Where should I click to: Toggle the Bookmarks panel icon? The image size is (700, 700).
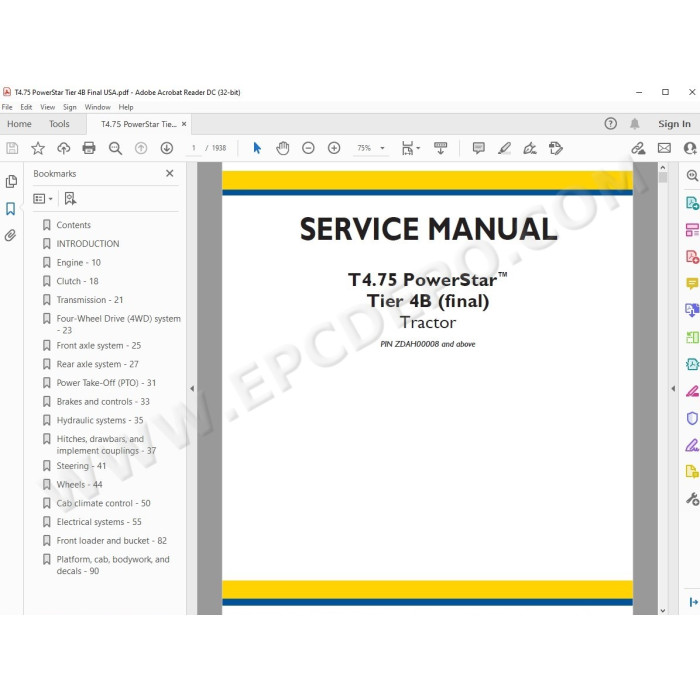tap(11, 208)
